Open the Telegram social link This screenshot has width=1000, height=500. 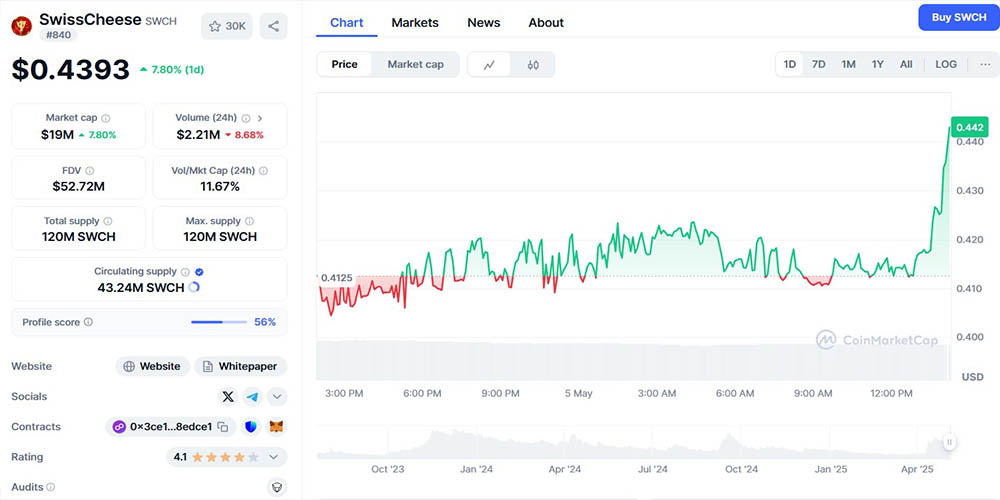click(253, 397)
